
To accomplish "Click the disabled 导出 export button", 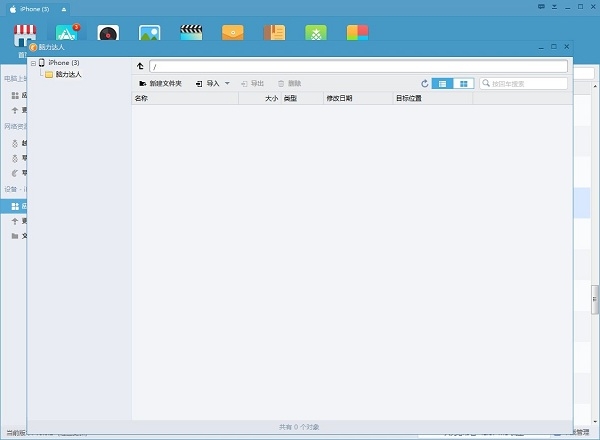I will (x=253, y=83).
